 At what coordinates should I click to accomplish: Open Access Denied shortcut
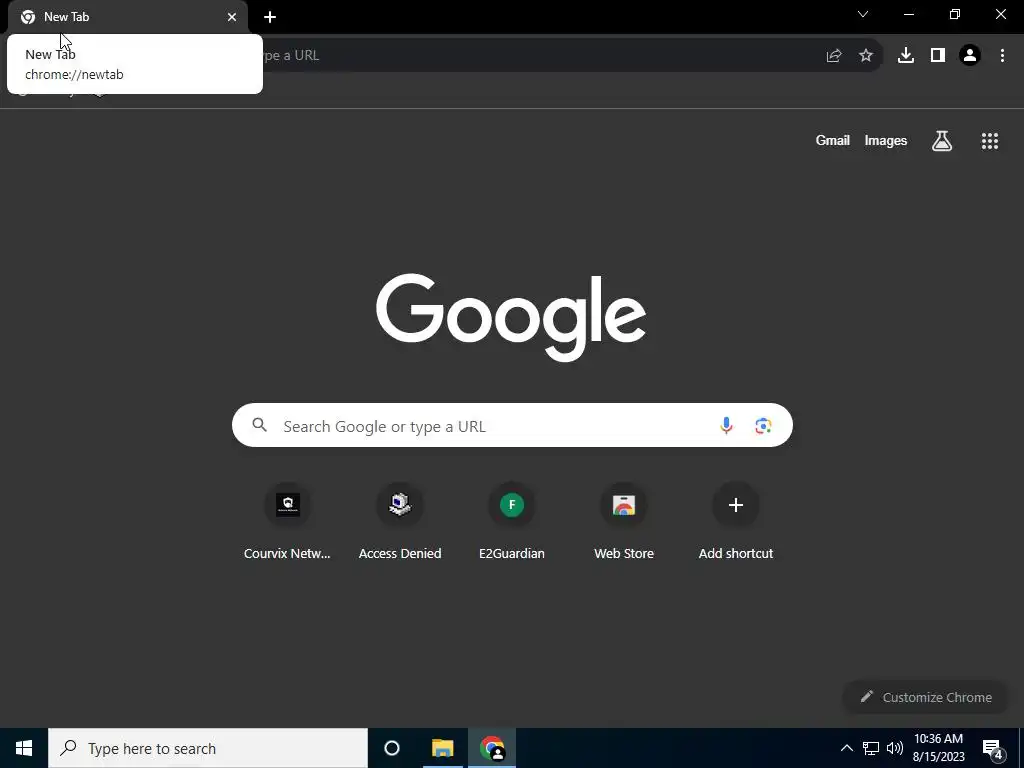(x=400, y=522)
